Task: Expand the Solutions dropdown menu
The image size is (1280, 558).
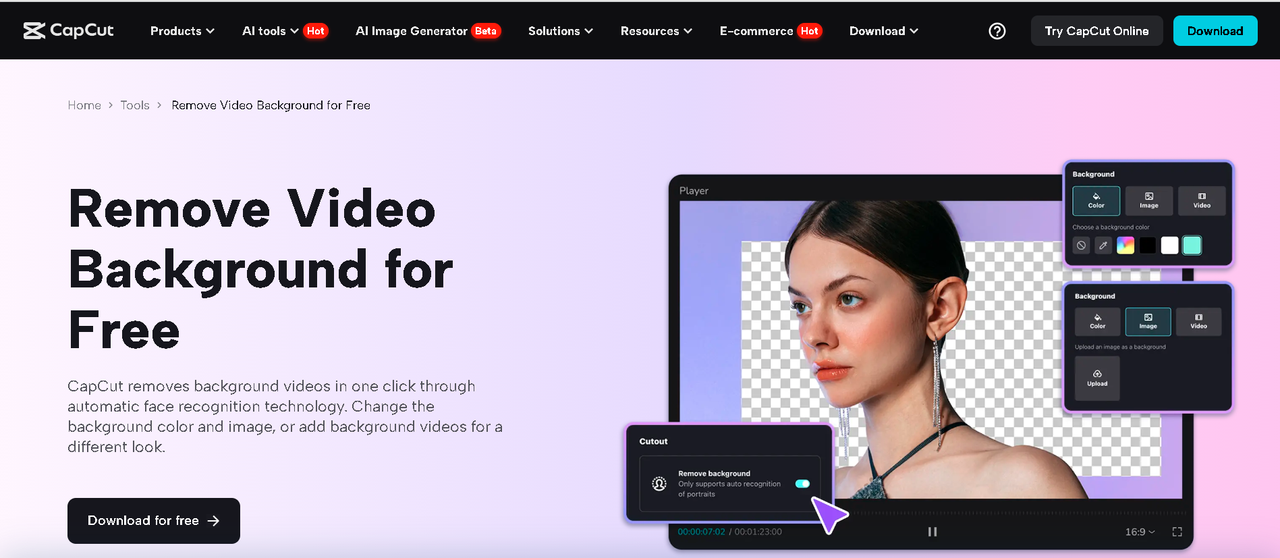Action: [560, 31]
